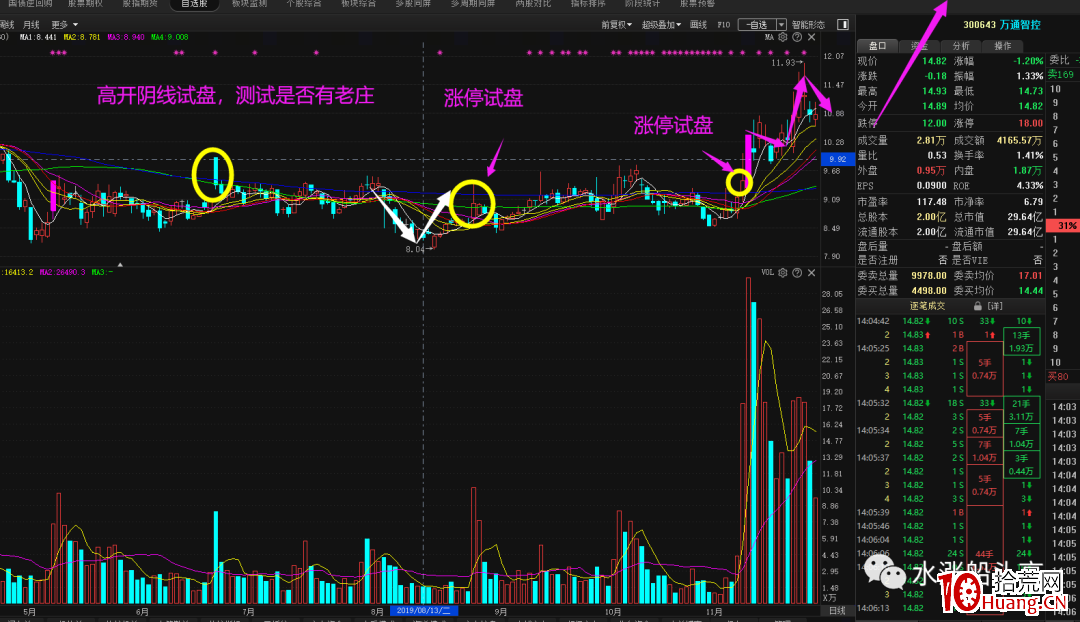Close the MA indicator overlay
The width and height of the screenshot is (1080, 622).
(x=811, y=37)
